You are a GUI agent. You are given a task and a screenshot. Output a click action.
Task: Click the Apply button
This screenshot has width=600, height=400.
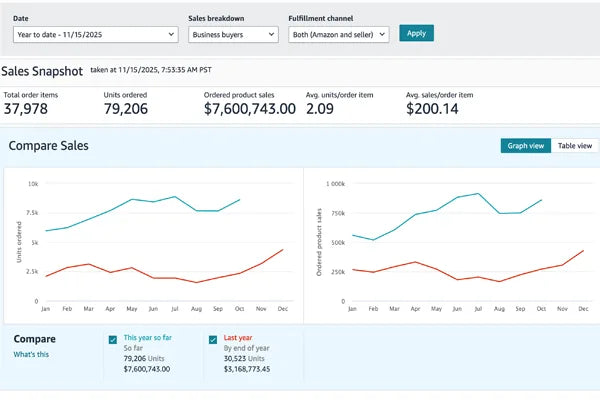tap(416, 33)
